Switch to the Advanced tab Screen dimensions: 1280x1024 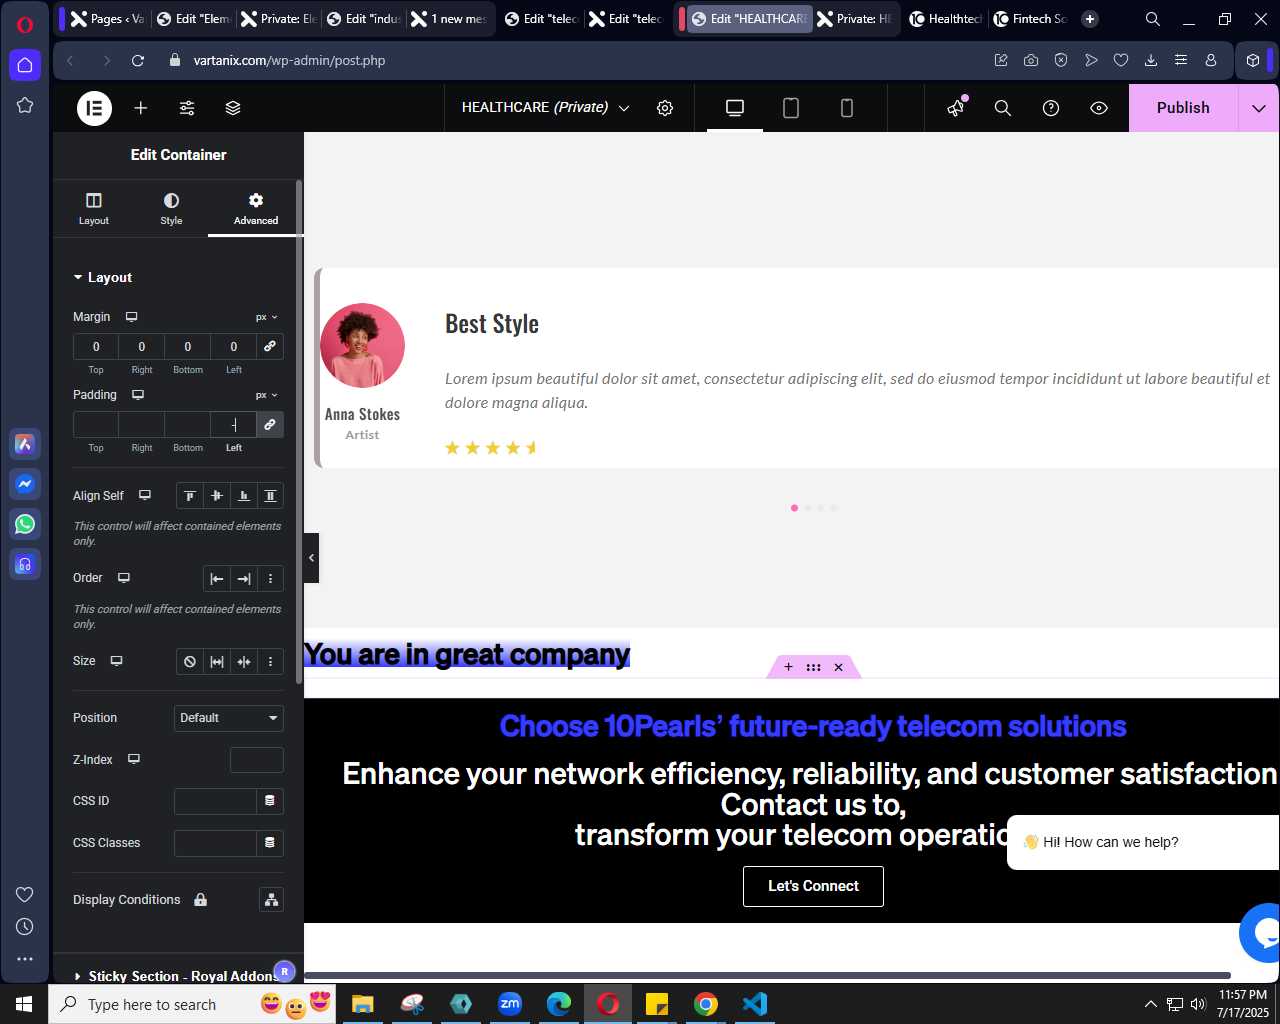[x=256, y=209]
